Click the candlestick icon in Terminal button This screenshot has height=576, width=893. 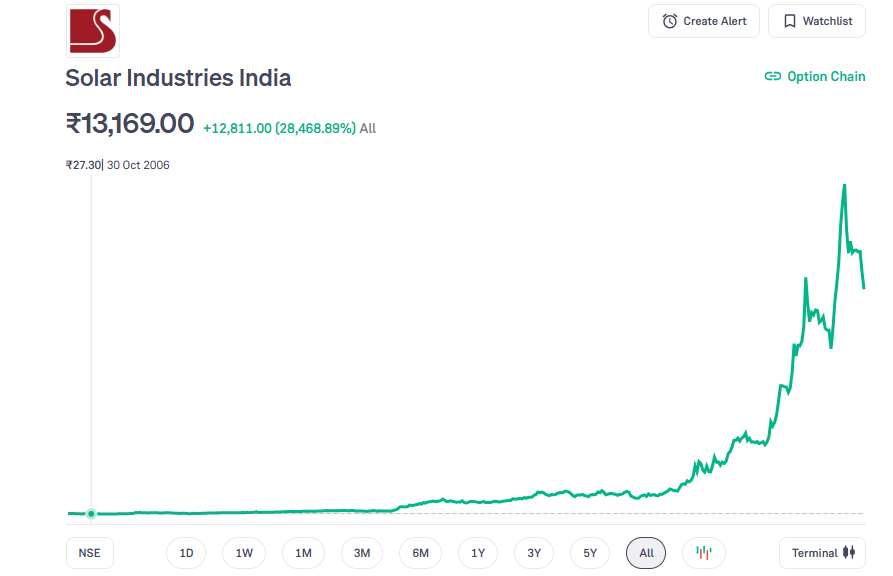point(849,553)
